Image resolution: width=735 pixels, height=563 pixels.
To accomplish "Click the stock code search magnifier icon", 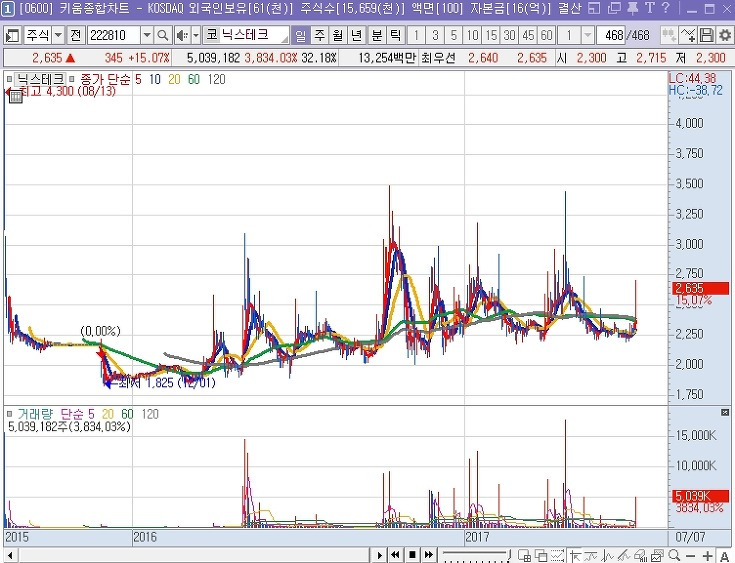I will click(162, 35).
